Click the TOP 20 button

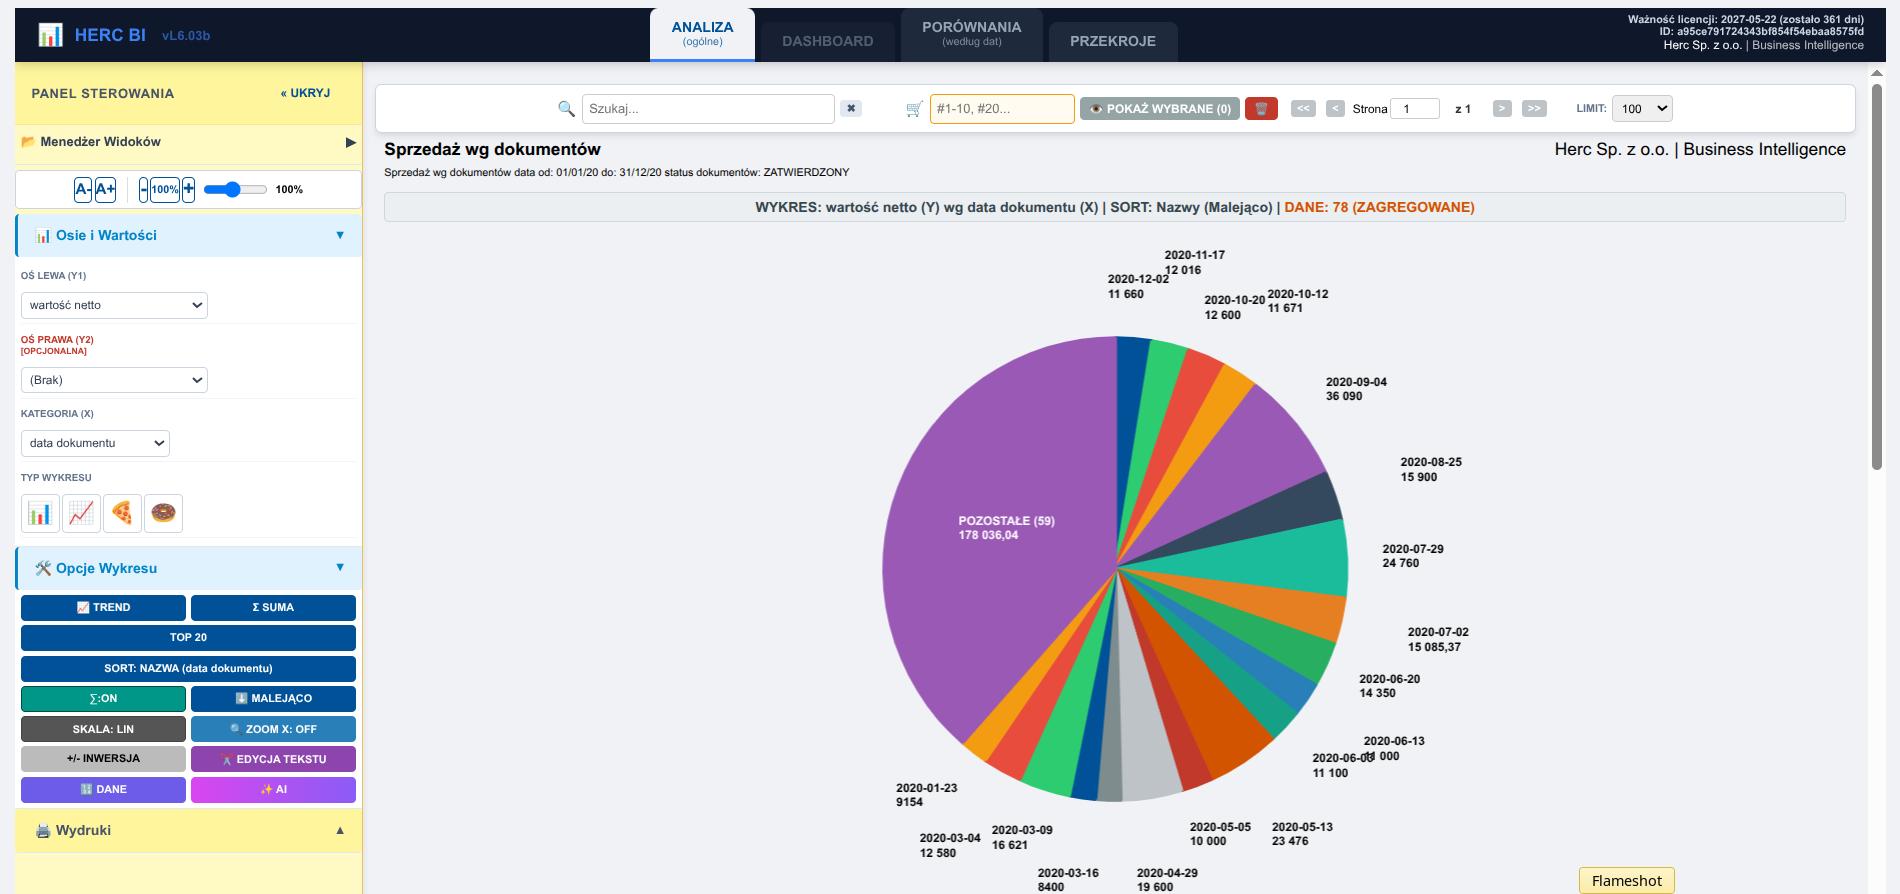[188, 638]
